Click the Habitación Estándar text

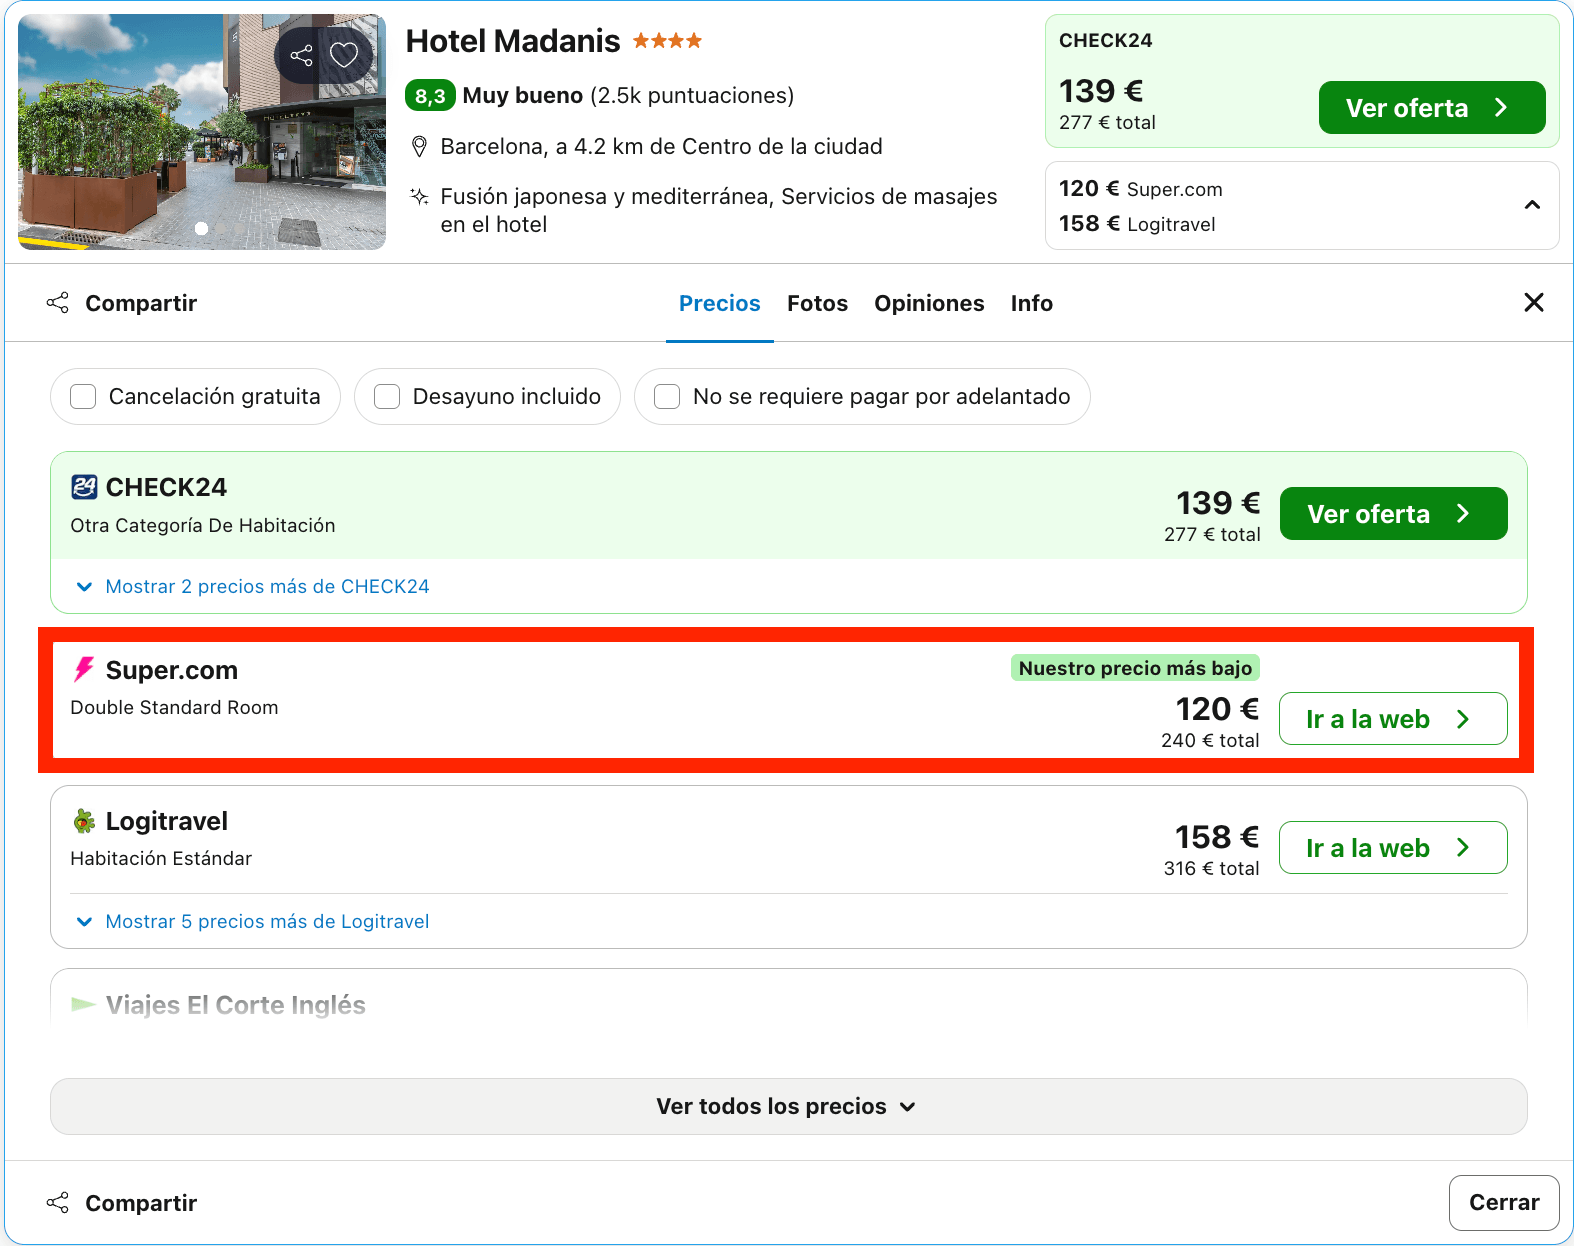(x=161, y=858)
